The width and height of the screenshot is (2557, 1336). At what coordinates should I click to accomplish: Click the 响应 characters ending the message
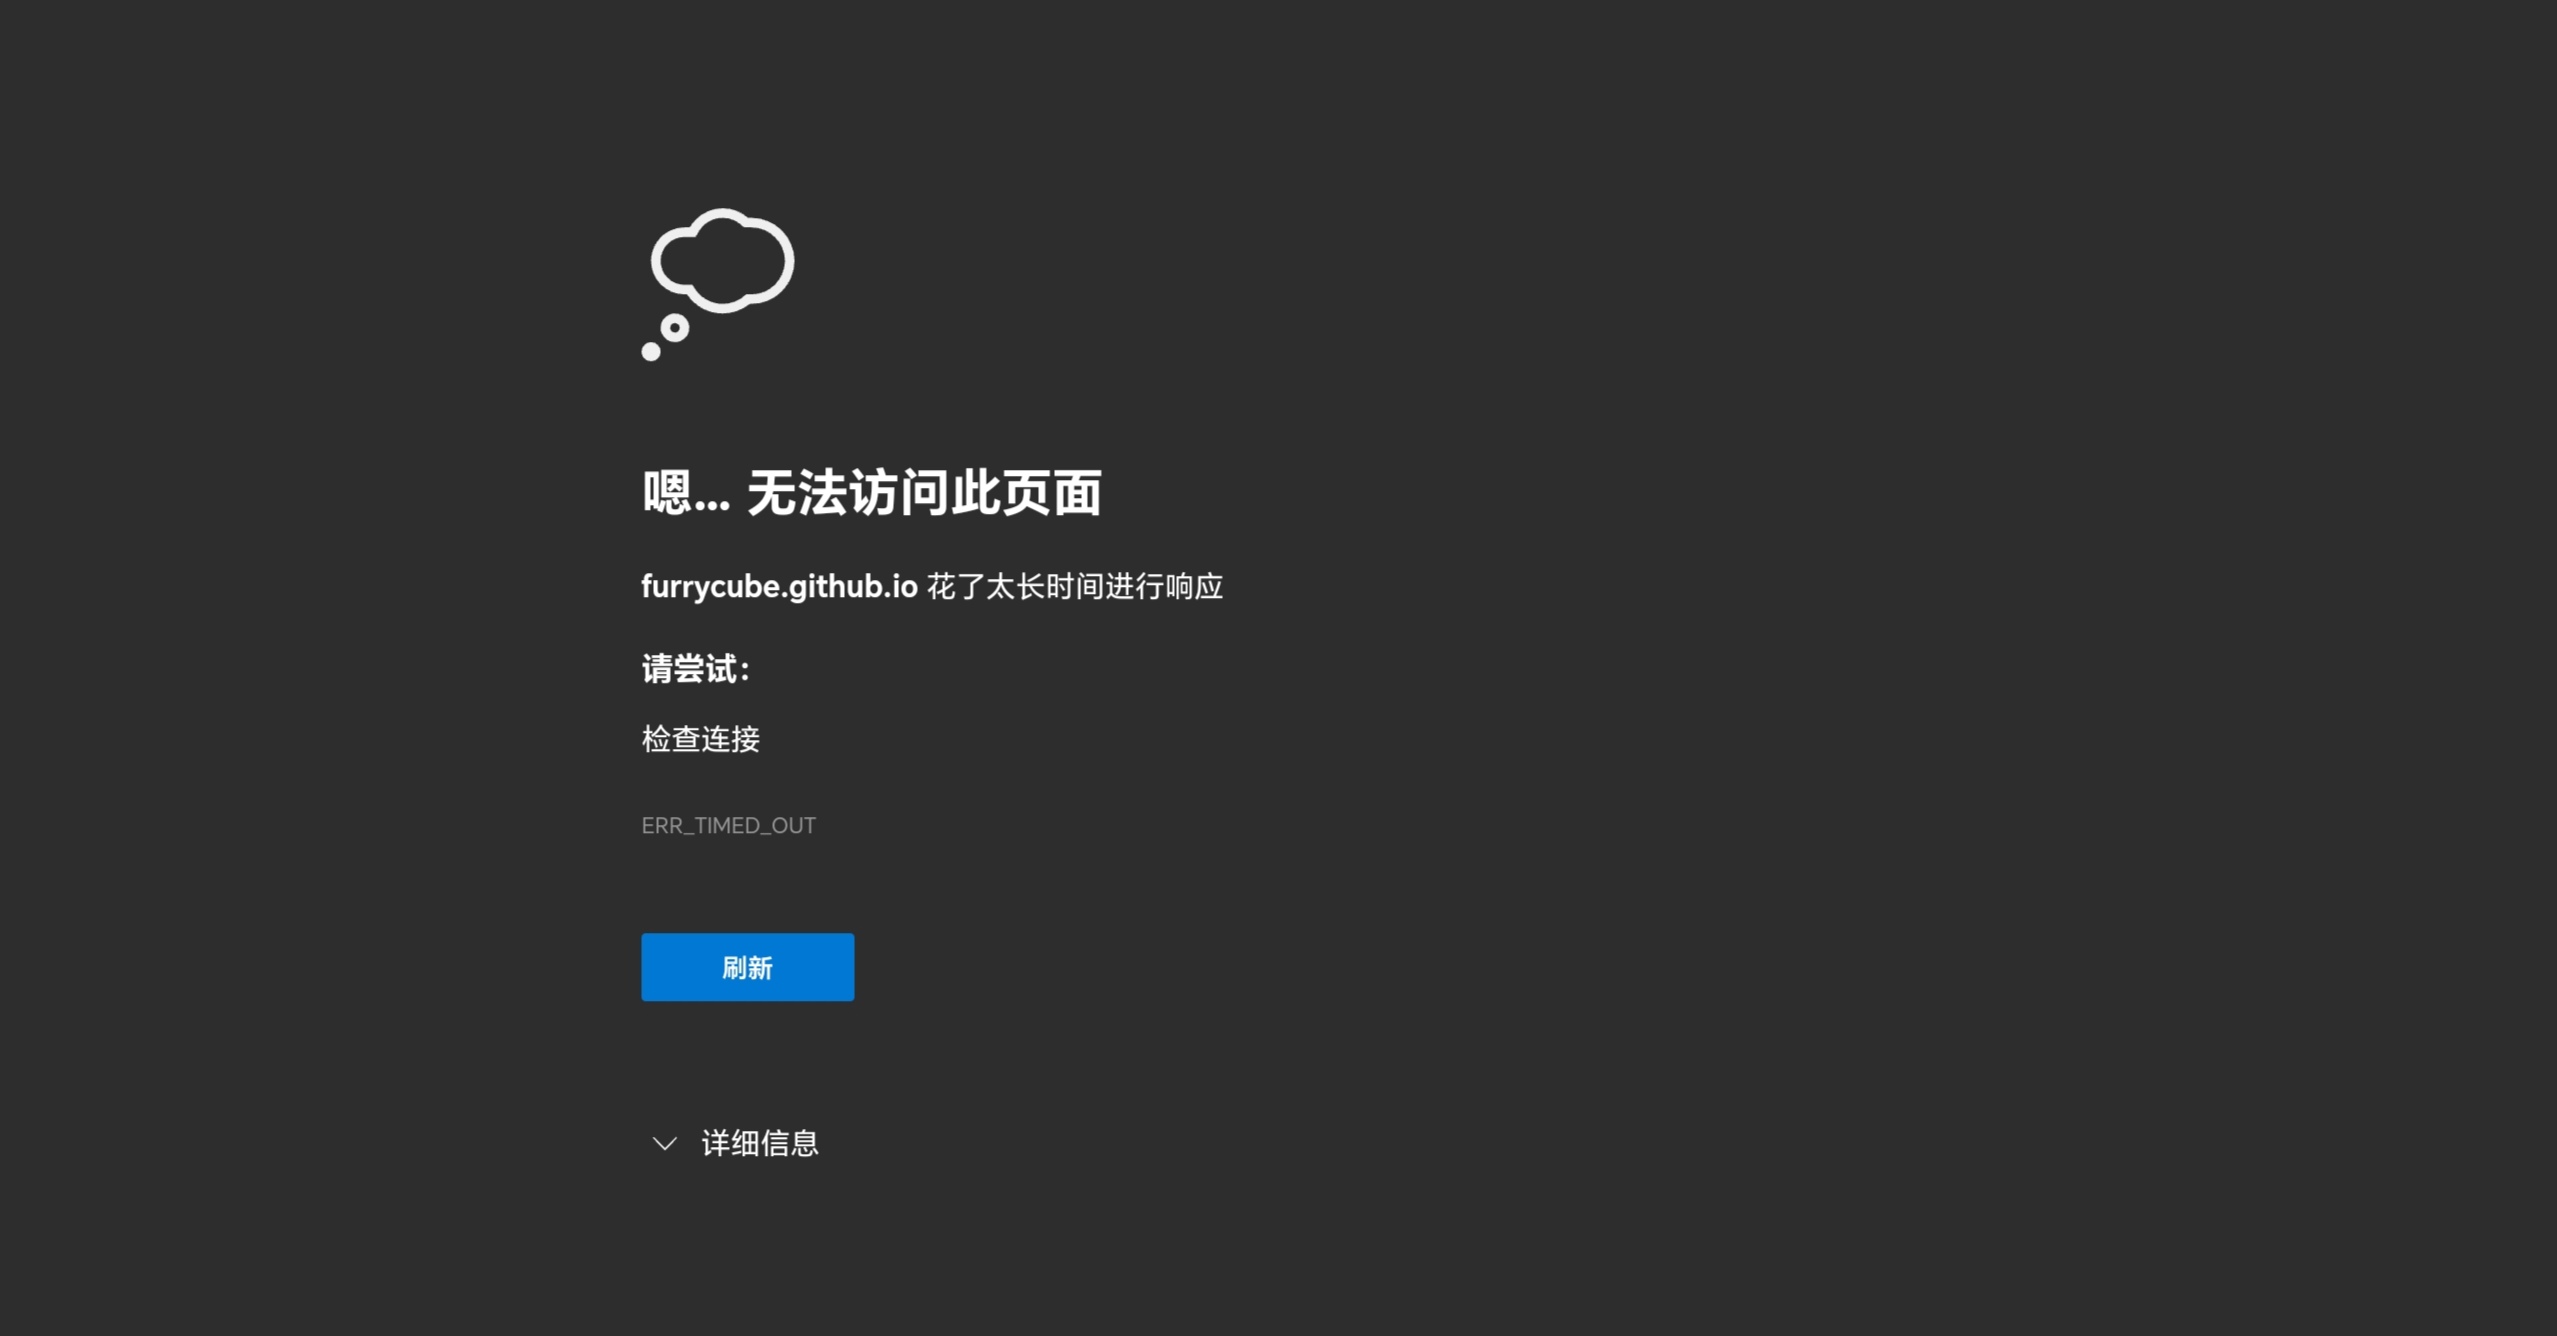click(1194, 586)
